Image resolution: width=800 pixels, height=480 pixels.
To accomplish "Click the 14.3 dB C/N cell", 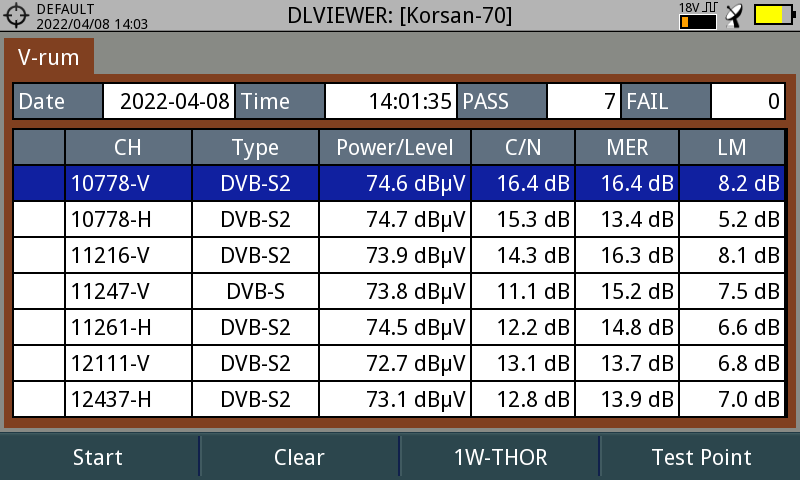I will tap(523, 255).
